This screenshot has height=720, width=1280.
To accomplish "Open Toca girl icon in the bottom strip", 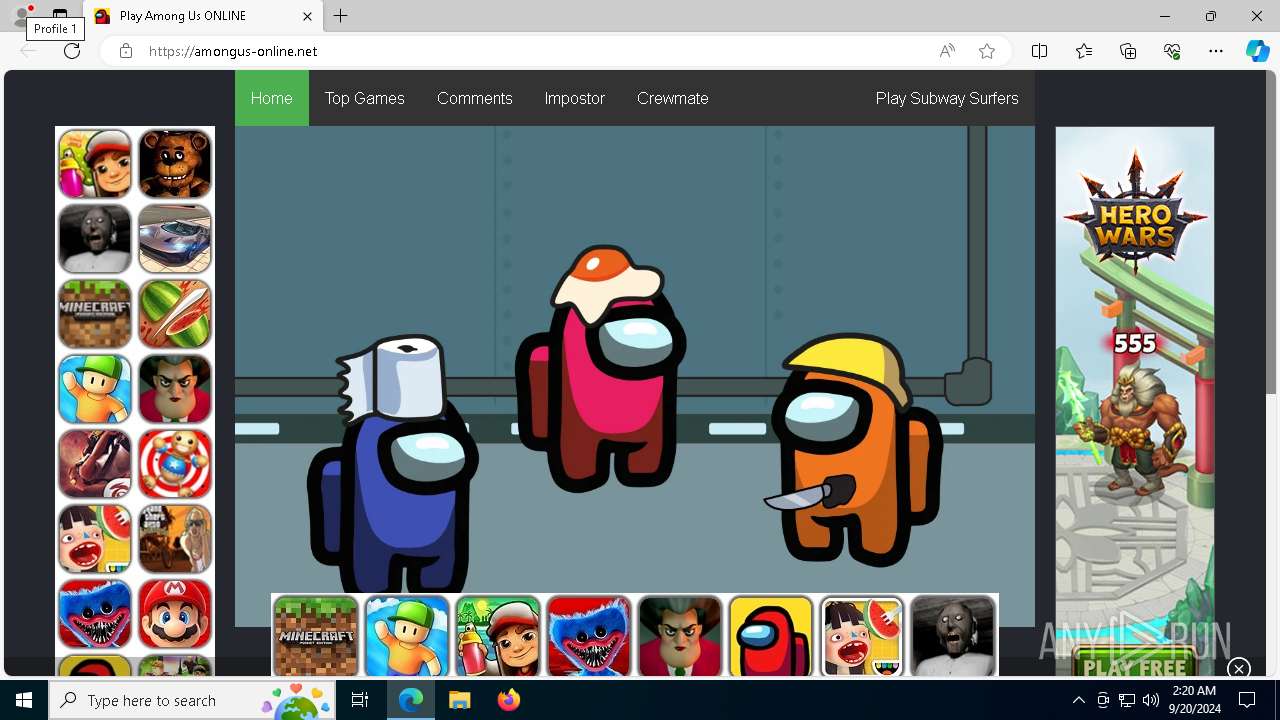I will point(862,636).
